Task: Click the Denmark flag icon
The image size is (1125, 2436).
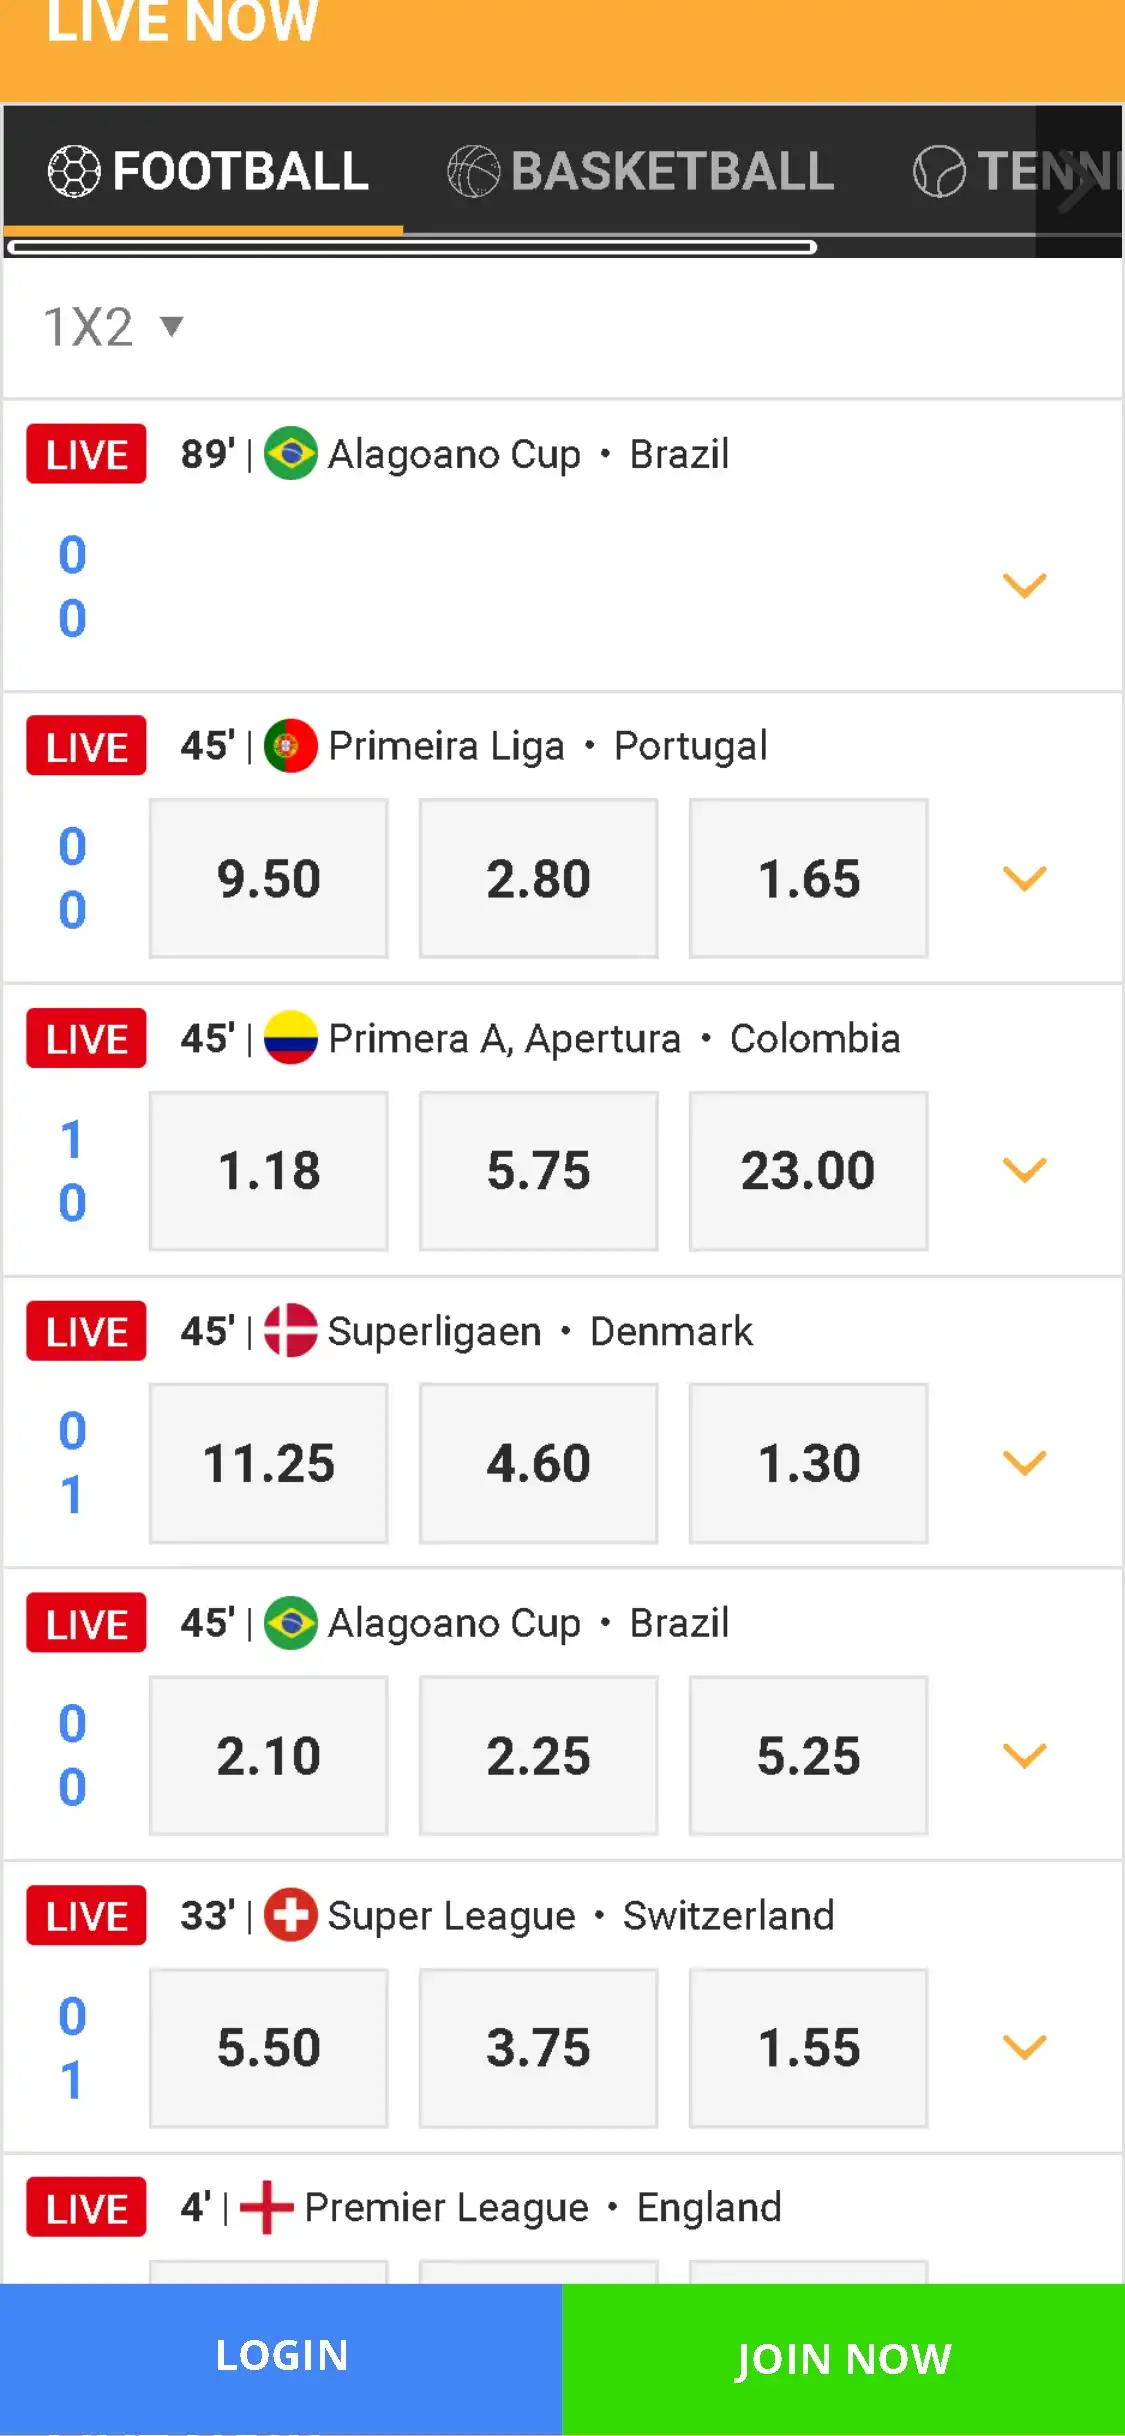Action: coord(290,1331)
